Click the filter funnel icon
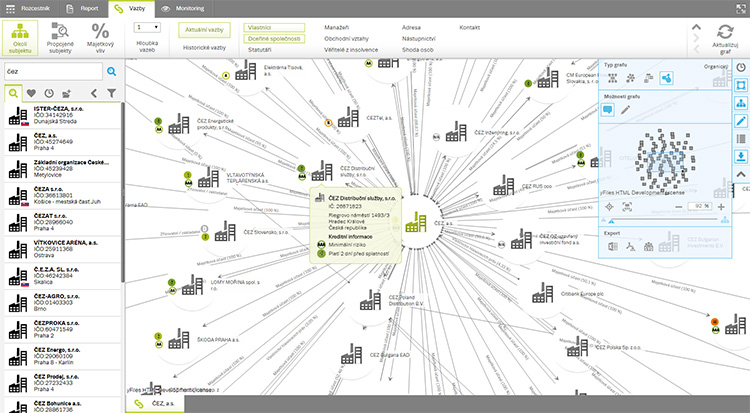750x413 pixels. pos(111,93)
